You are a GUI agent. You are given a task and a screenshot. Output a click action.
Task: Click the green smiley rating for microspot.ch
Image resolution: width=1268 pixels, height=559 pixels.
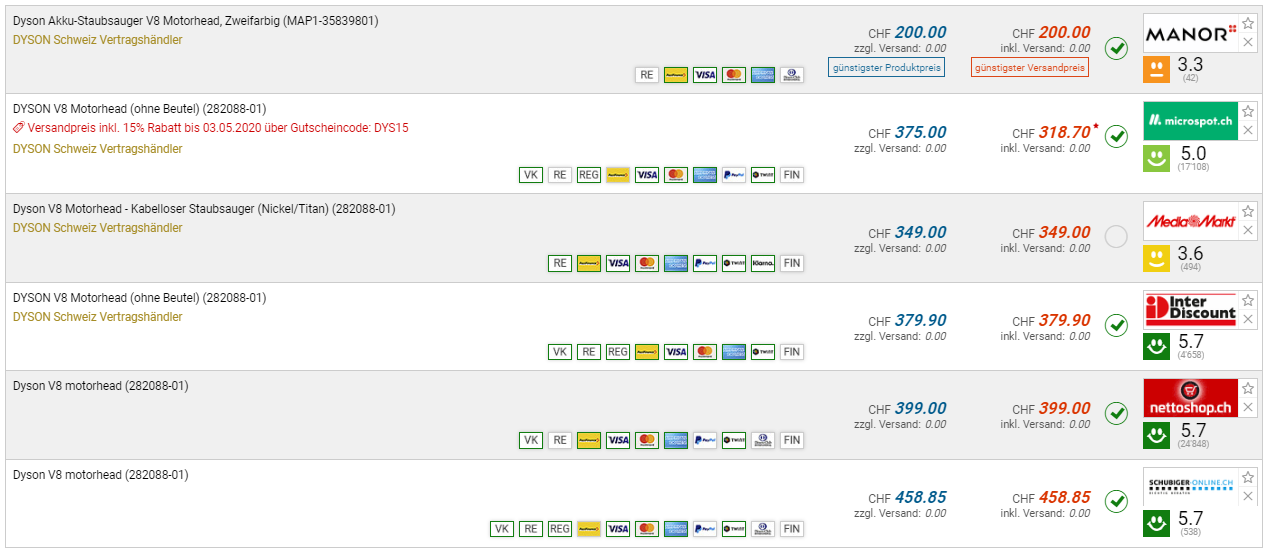coord(1157,158)
